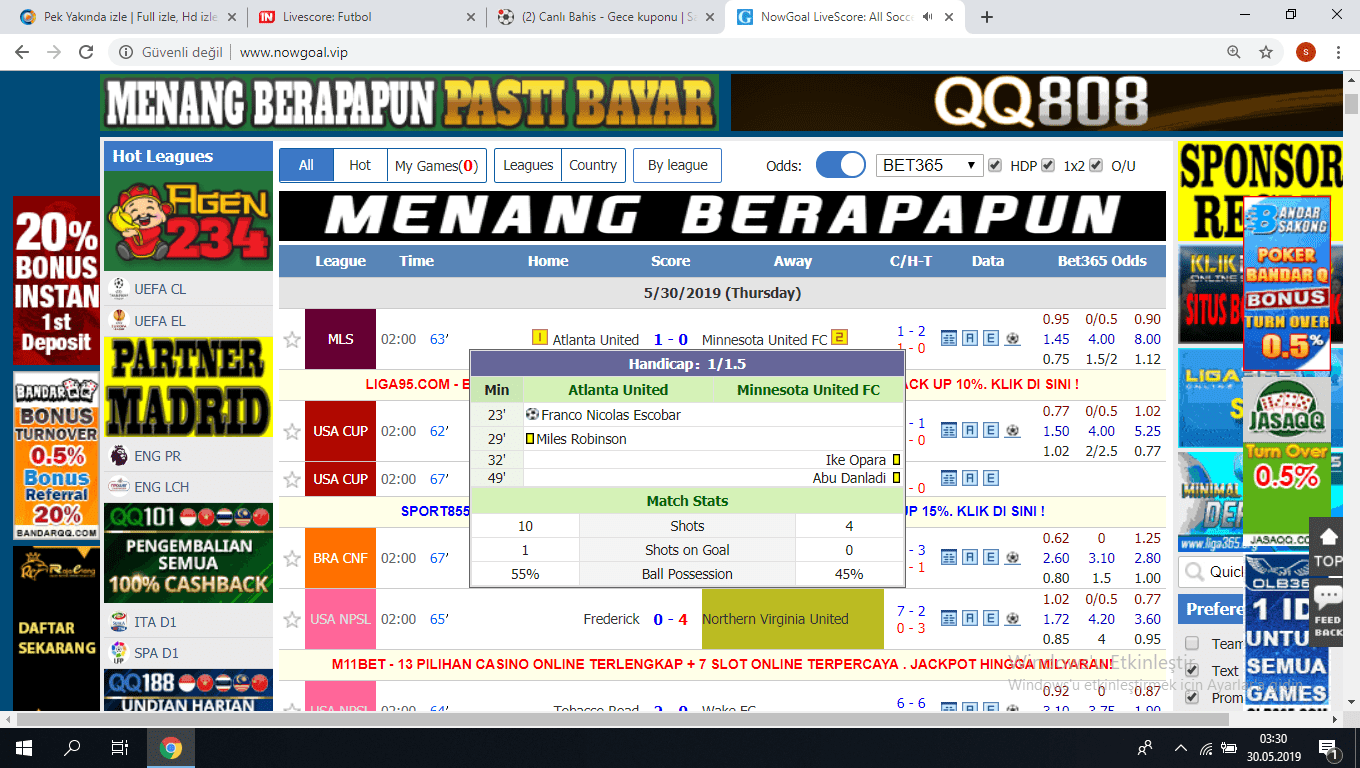Viewport: 1360px width, 768px height.
Task: Open 'E' data icon for USA CUP 67' match
Action: click(991, 478)
